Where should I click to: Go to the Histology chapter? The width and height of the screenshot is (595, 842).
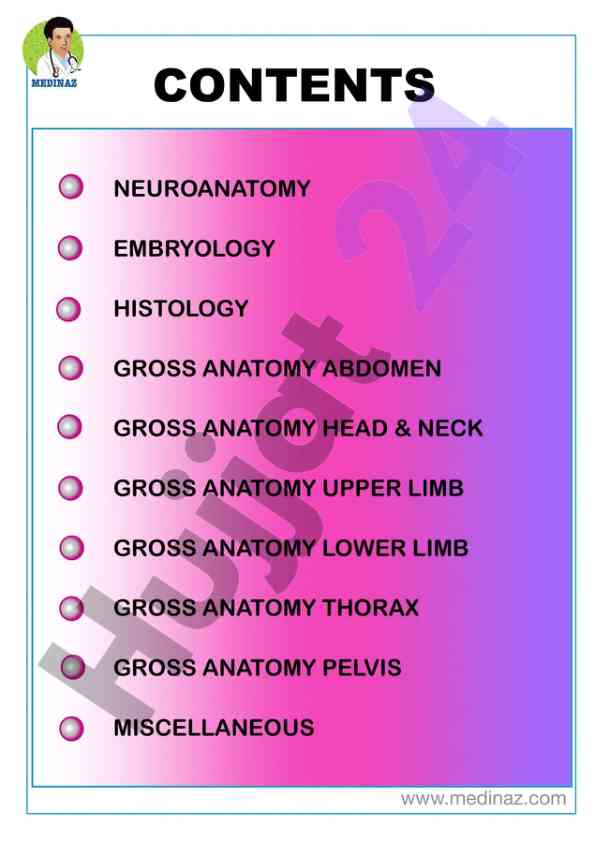click(181, 309)
